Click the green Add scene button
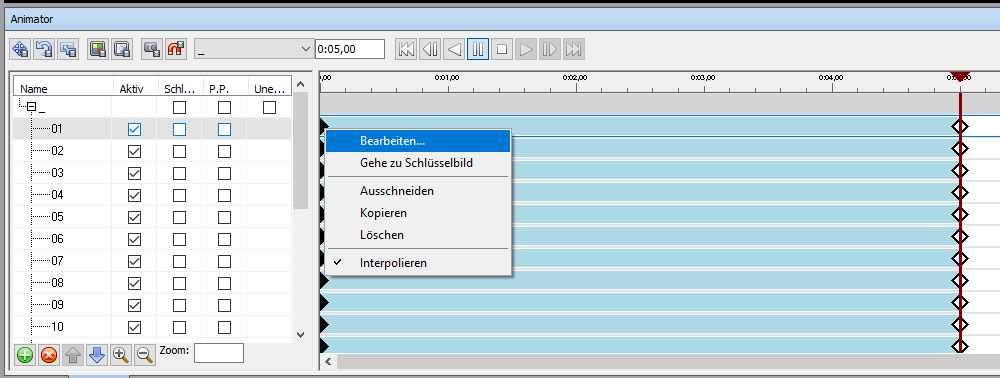 point(25,355)
